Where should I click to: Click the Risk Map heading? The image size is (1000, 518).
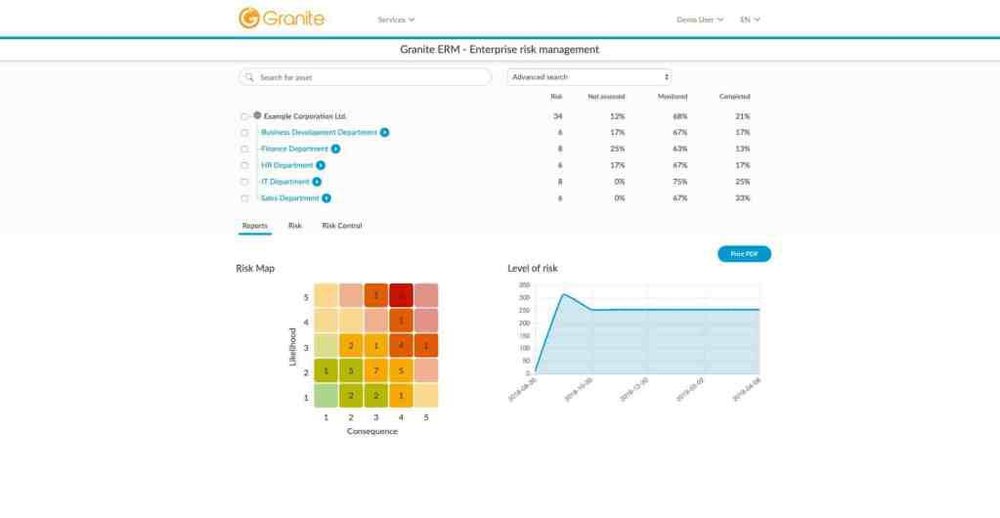pyautogui.click(x=255, y=269)
